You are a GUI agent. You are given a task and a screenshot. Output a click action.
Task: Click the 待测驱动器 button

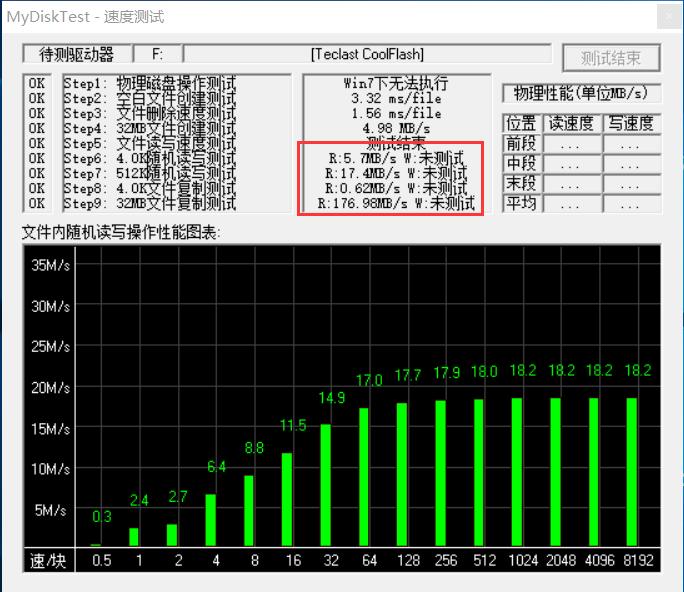[76, 54]
